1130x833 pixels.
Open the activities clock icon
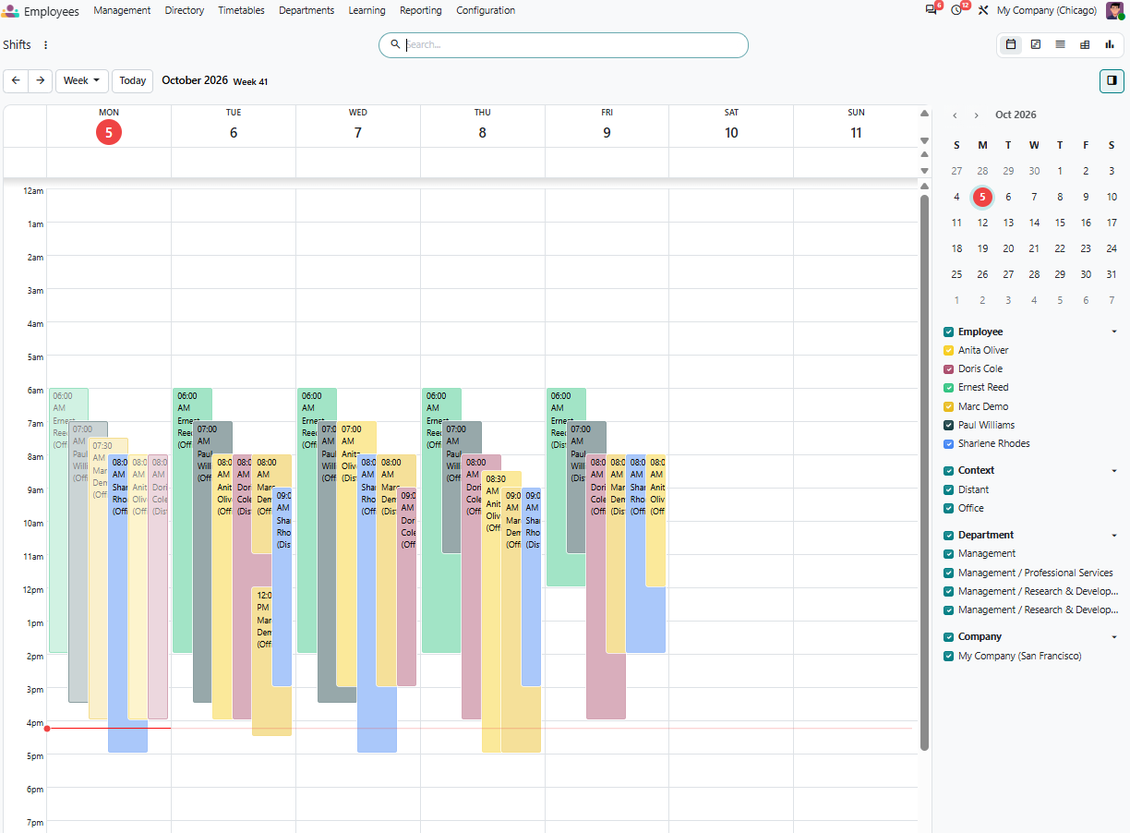(956, 10)
